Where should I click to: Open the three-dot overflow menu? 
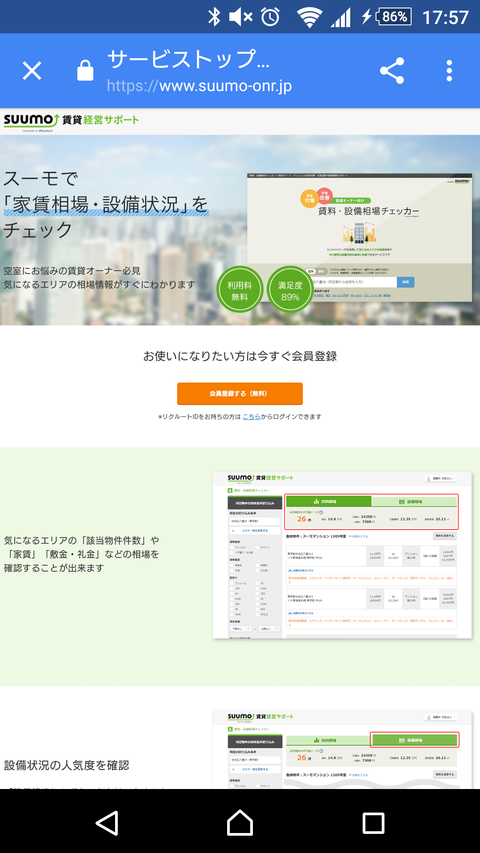click(x=449, y=71)
